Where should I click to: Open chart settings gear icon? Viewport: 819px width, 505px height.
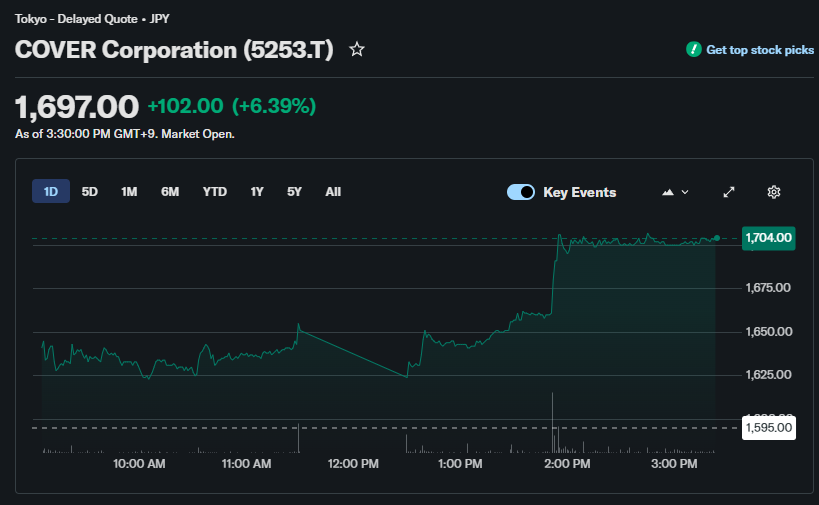tap(774, 192)
